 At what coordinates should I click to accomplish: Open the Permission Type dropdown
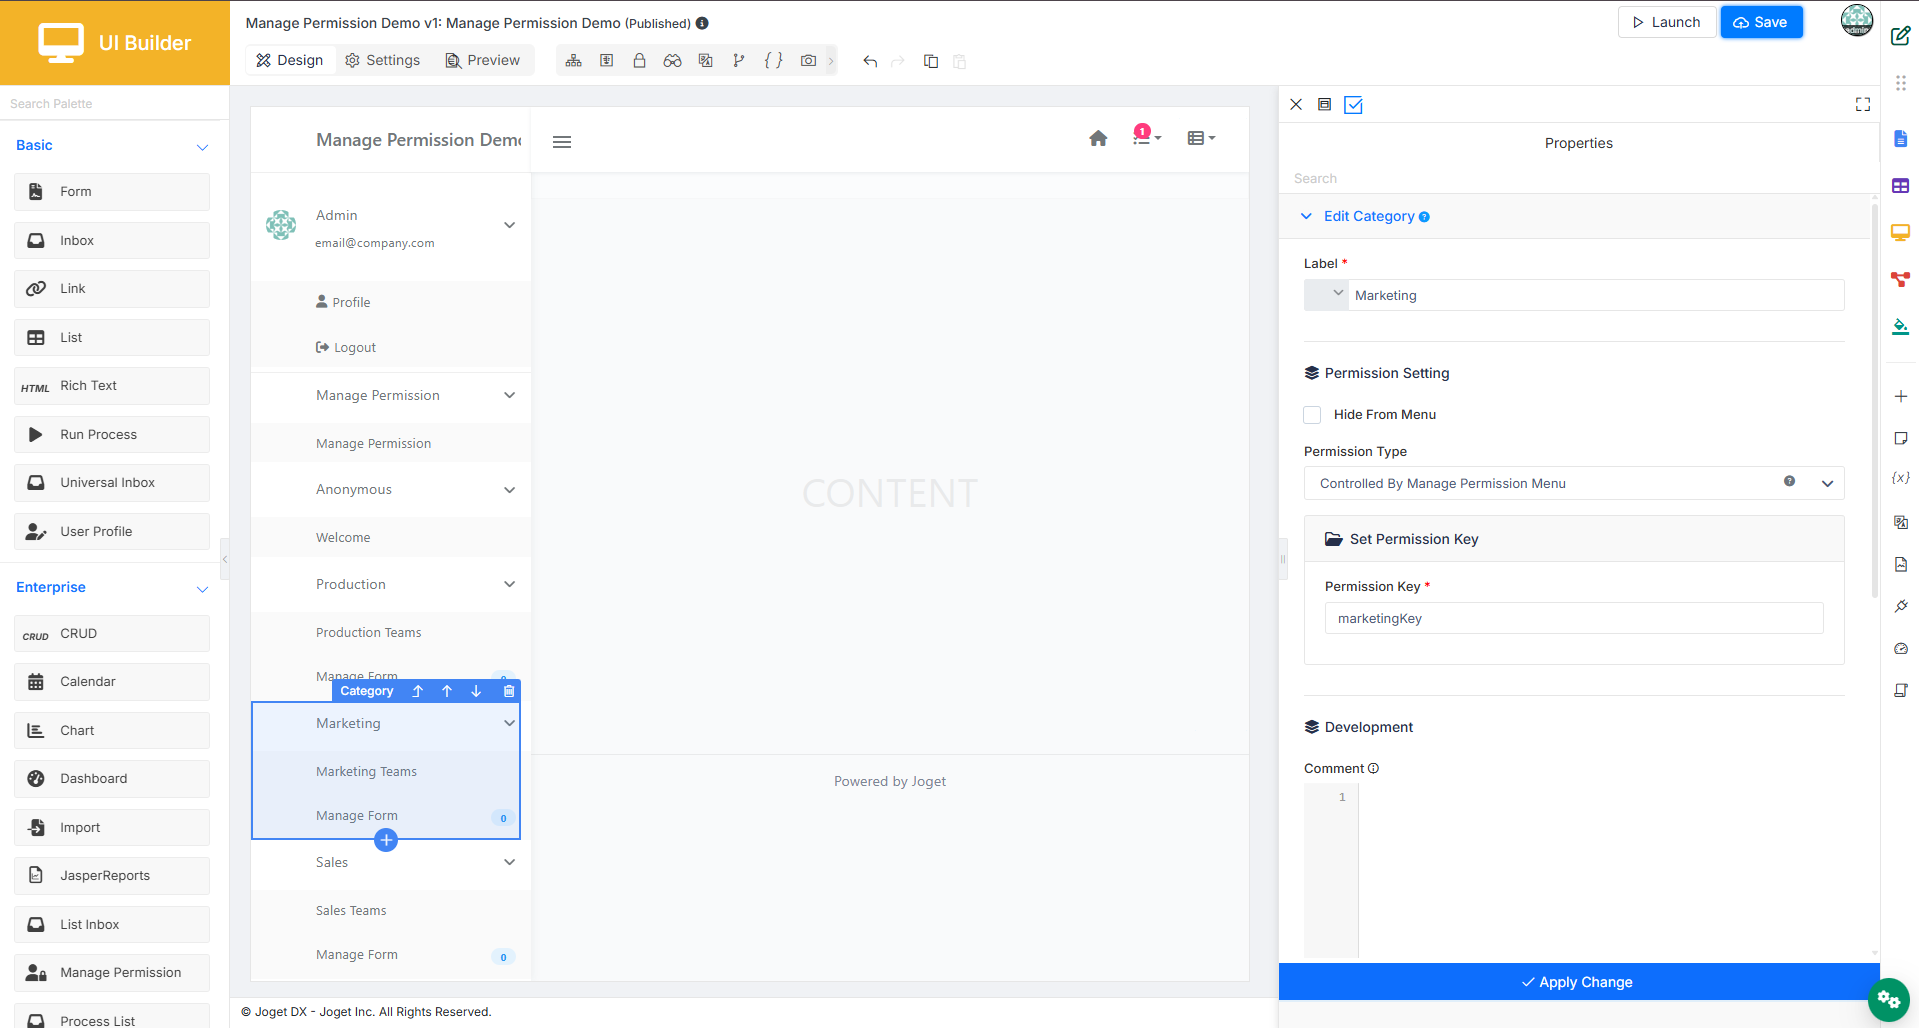pyautogui.click(x=1574, y=483)
